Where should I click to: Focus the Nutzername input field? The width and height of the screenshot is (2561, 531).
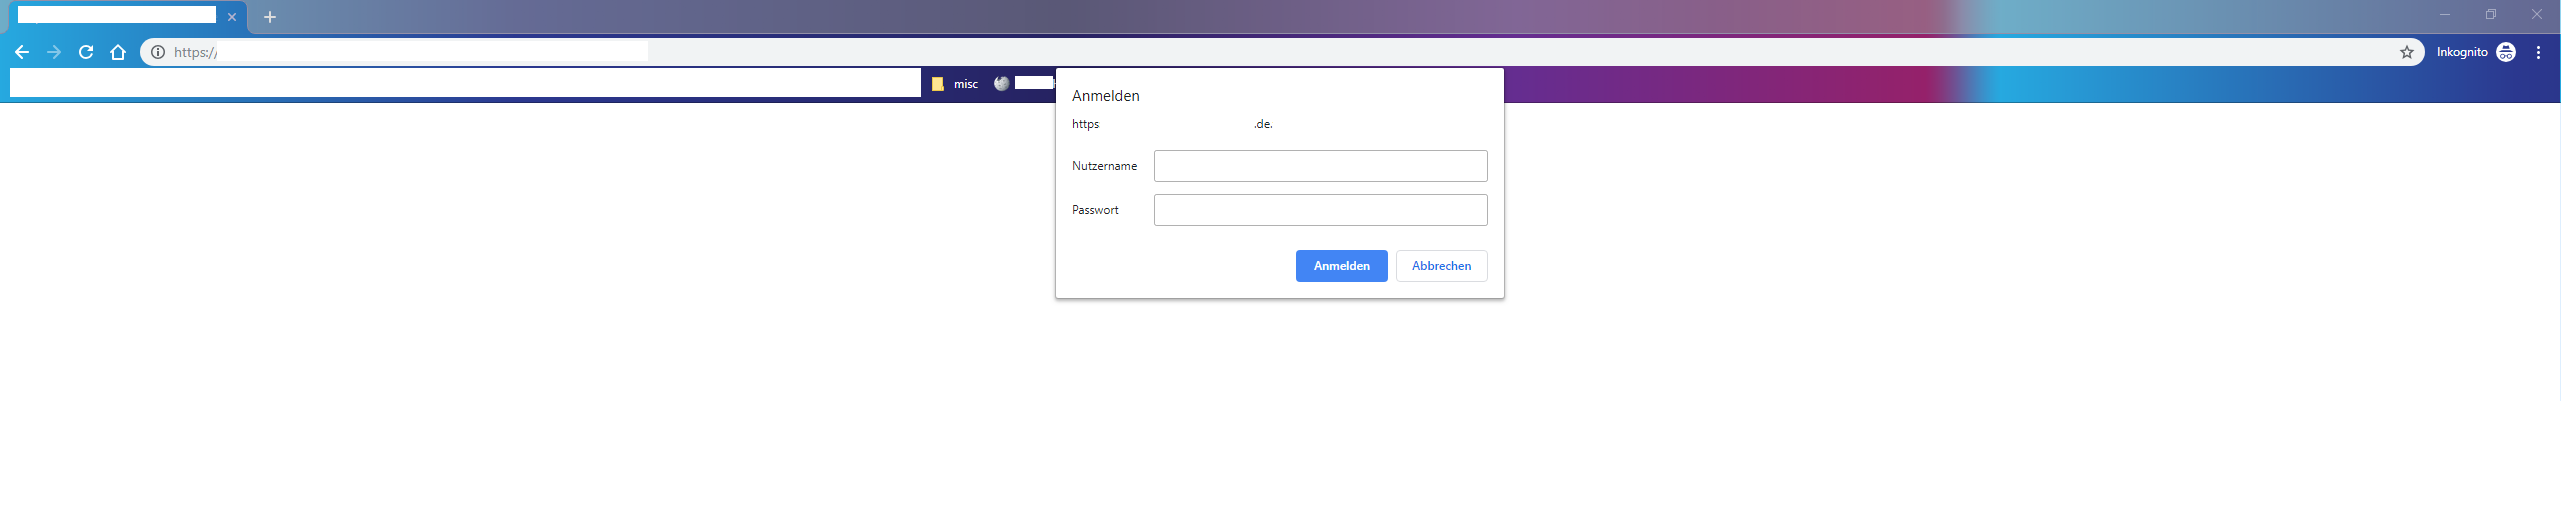(x=1320, y=166)
